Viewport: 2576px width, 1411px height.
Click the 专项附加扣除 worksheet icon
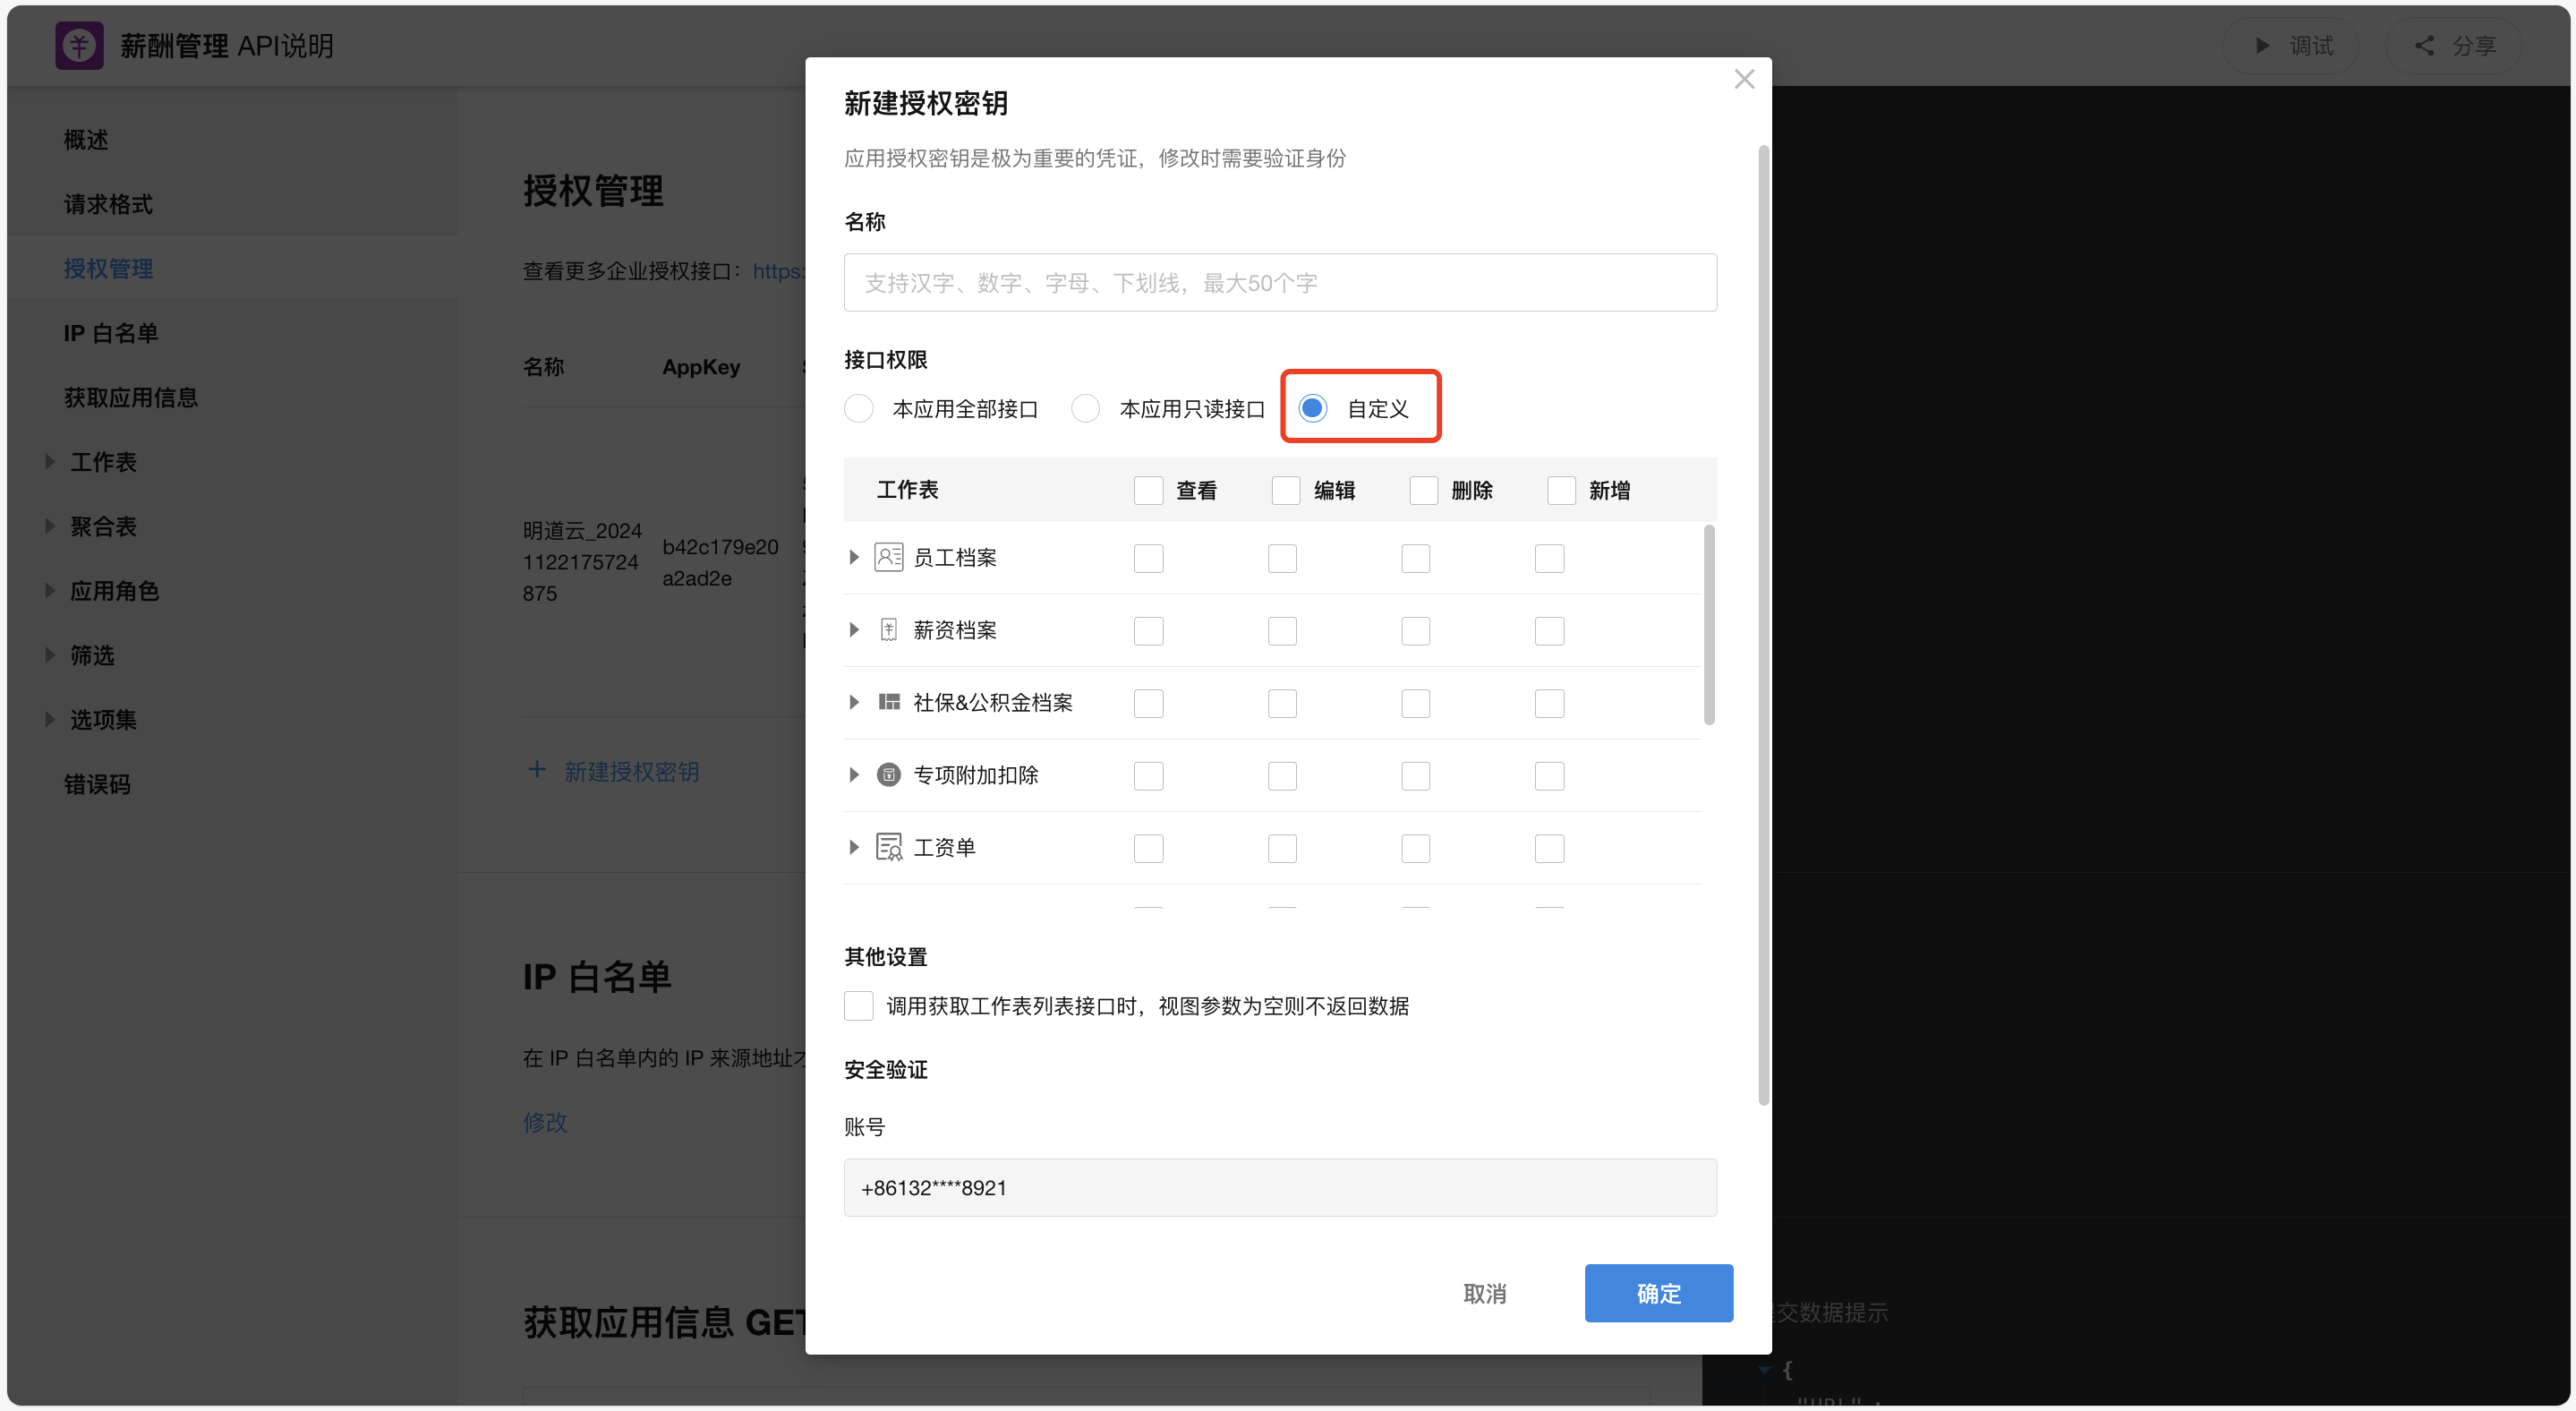(888, 775)
